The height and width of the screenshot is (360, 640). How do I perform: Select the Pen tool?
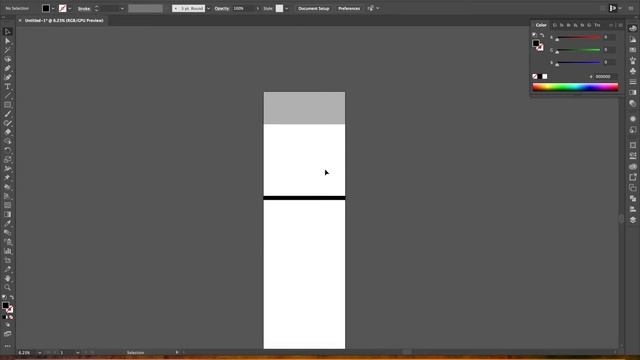pyautogui.click(x=7, y=68)
